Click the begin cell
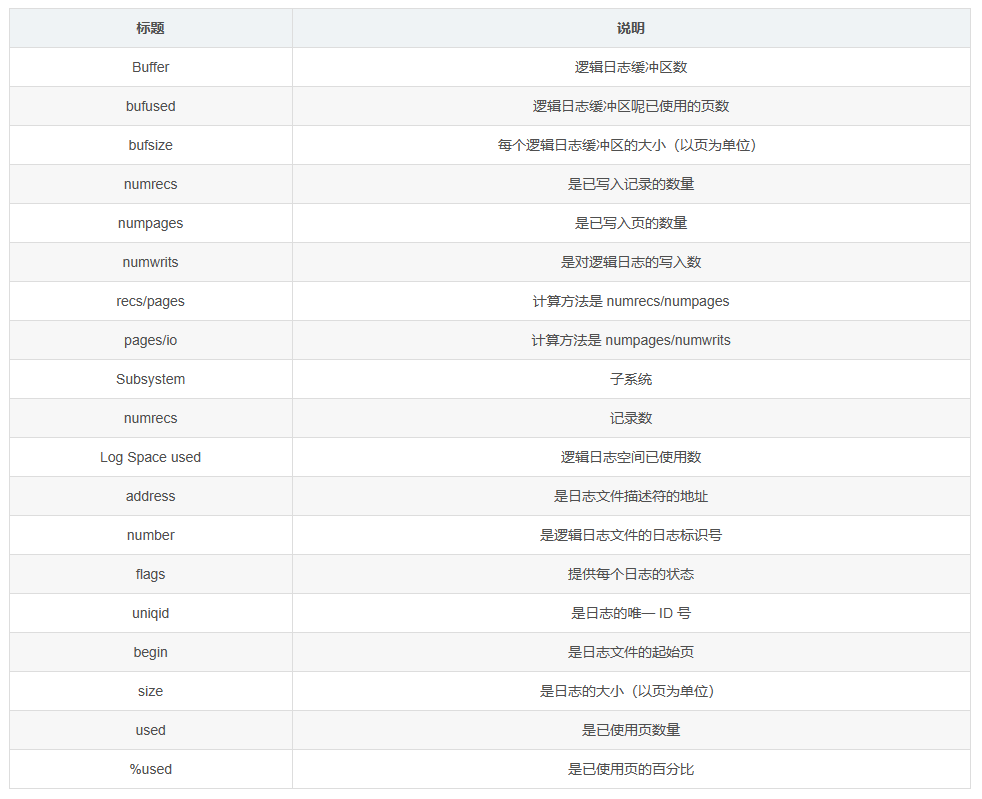982x799 pixels. coord(150,652)
